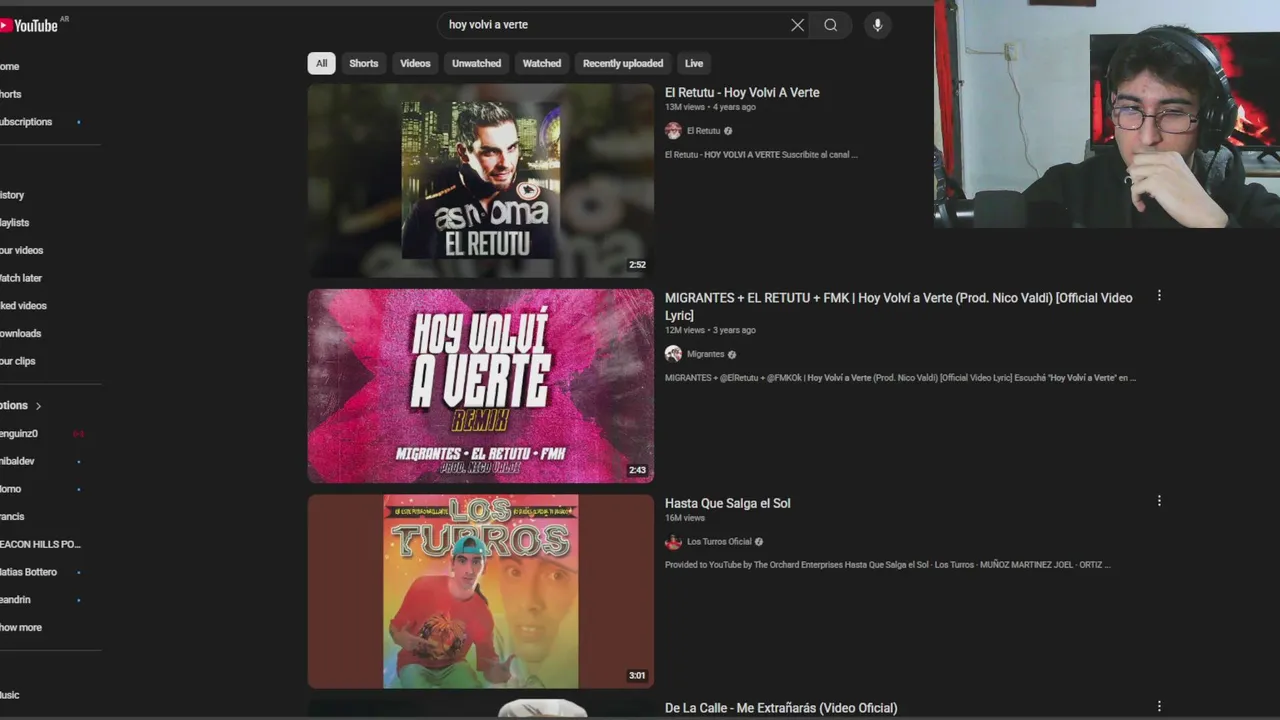Start voice search with the microphone icon
1280x720 pixels.
tap(877, 25)
